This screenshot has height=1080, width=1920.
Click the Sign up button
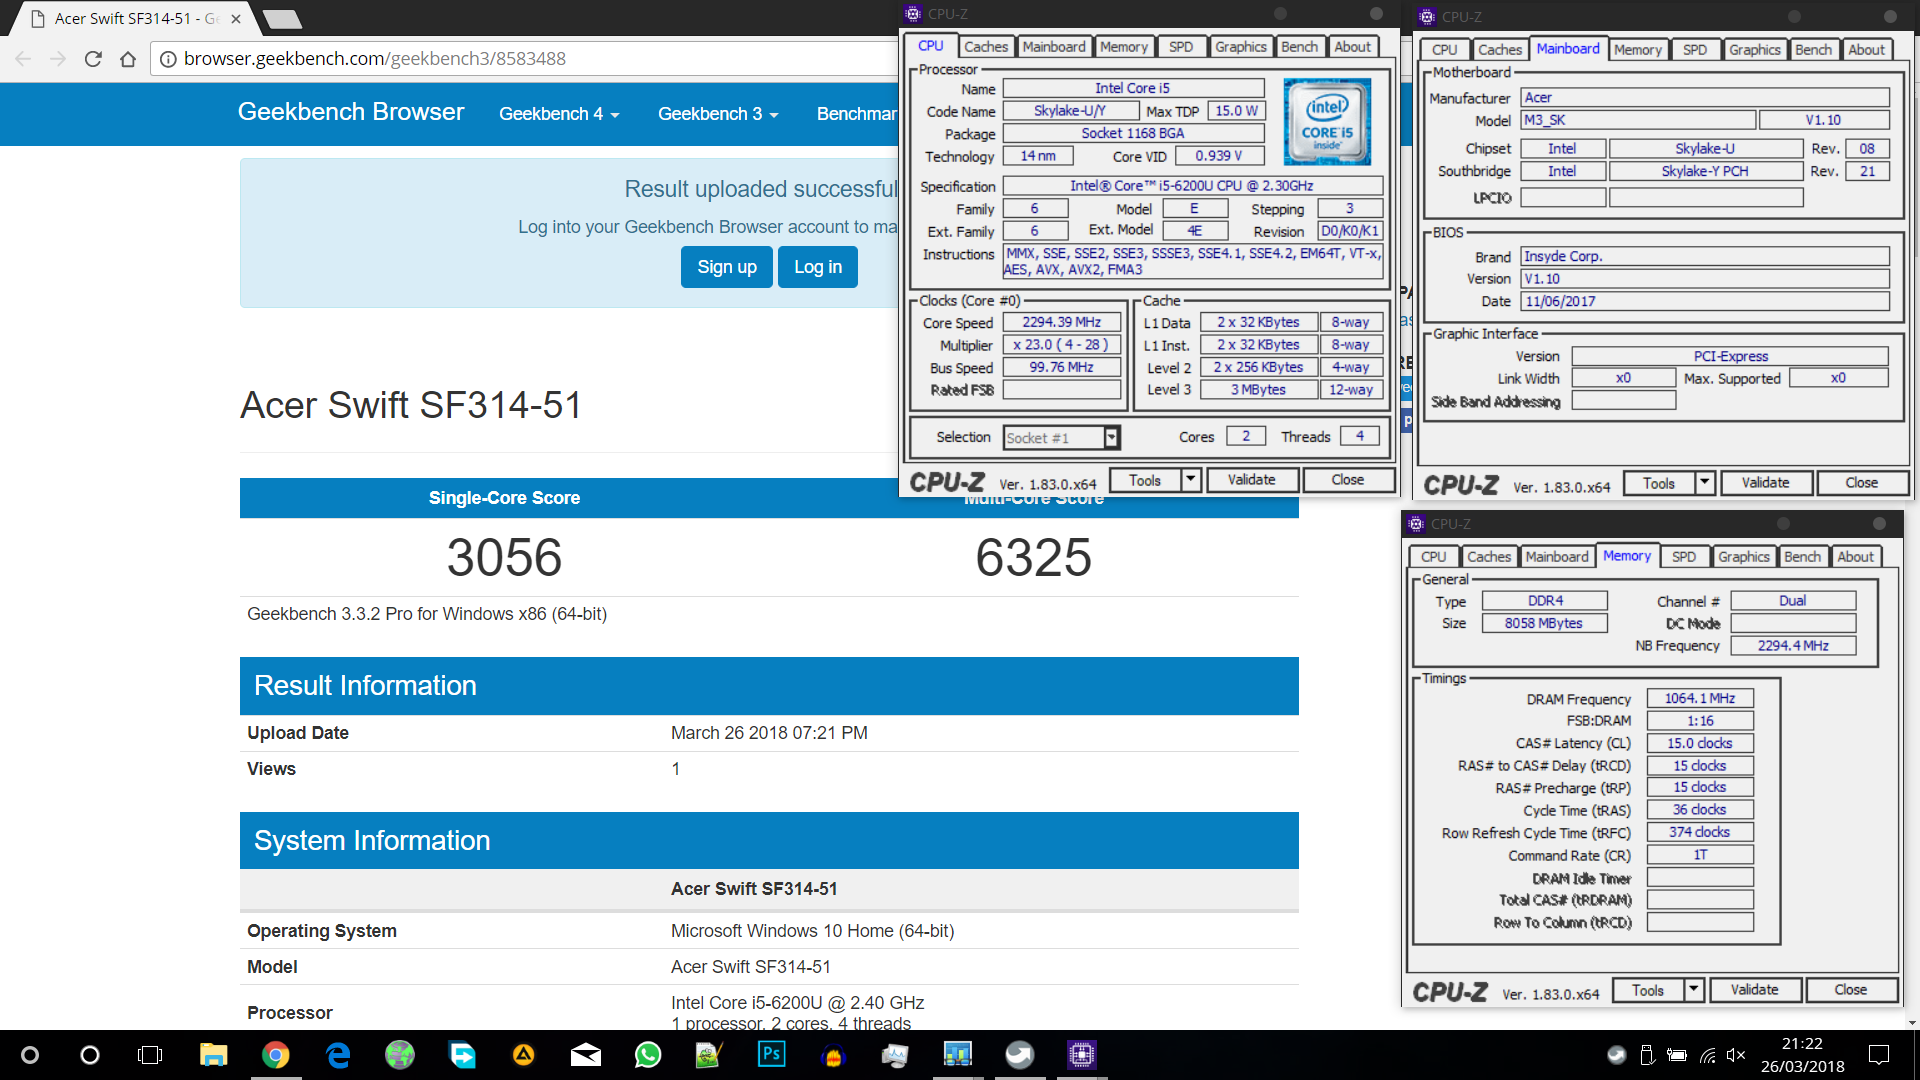click(x=727, y=267)
